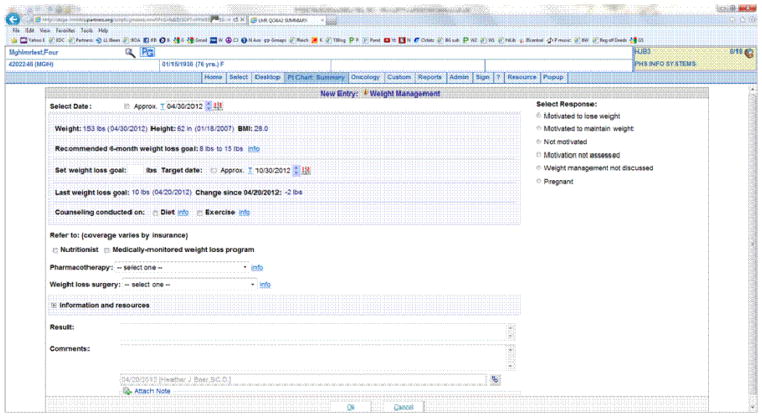The image size is (762, 417).
Task: Select Pregnant response option
Action: click(x=538, y=181)
